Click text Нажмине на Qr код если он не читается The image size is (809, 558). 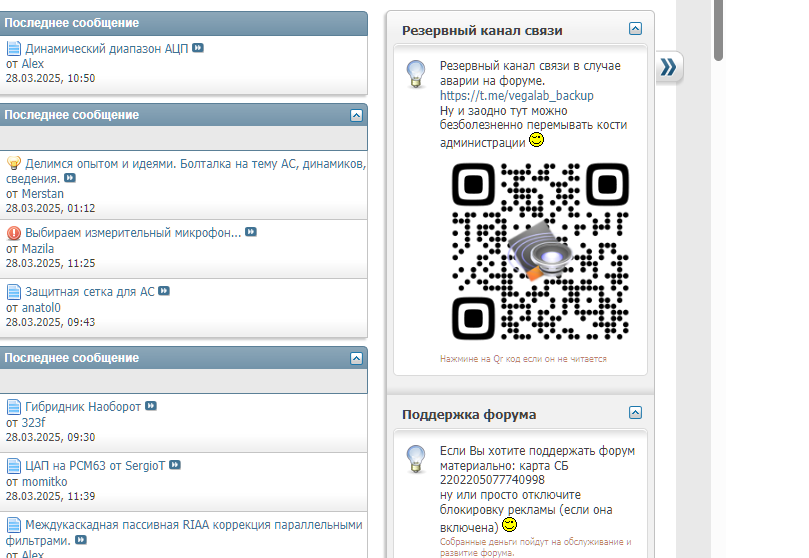click(523, 359)
